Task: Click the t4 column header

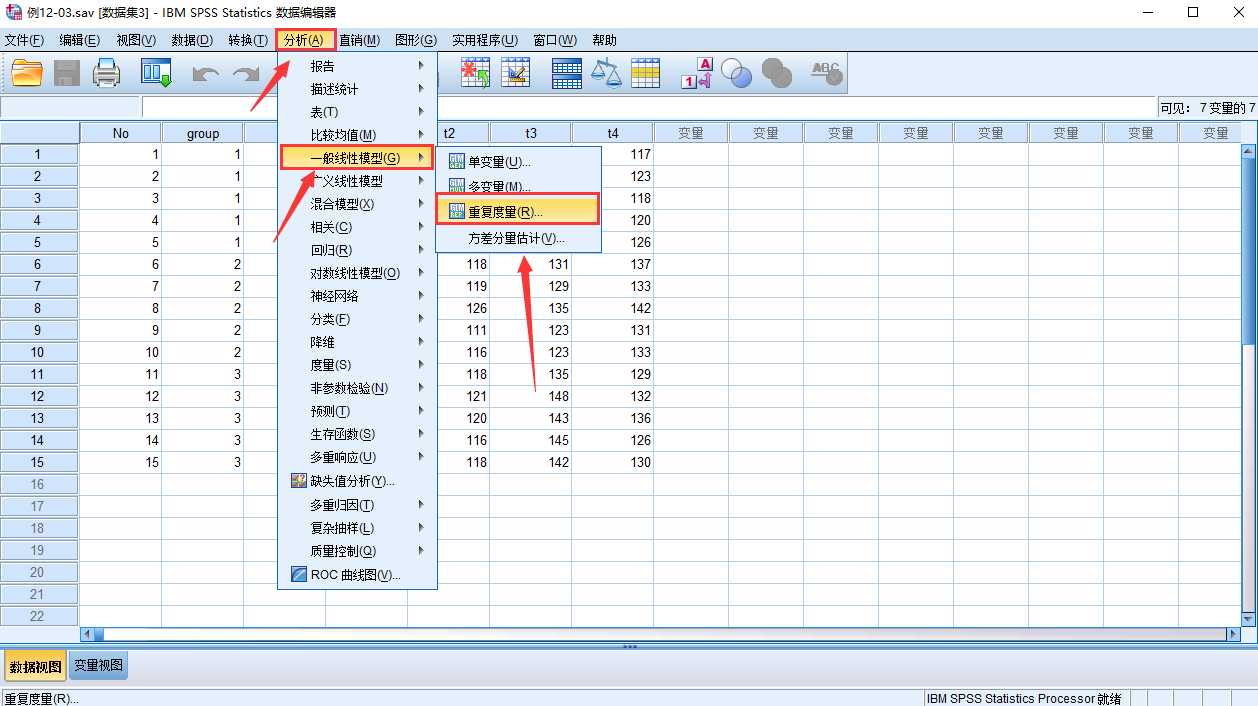Action: coord(613,133)
